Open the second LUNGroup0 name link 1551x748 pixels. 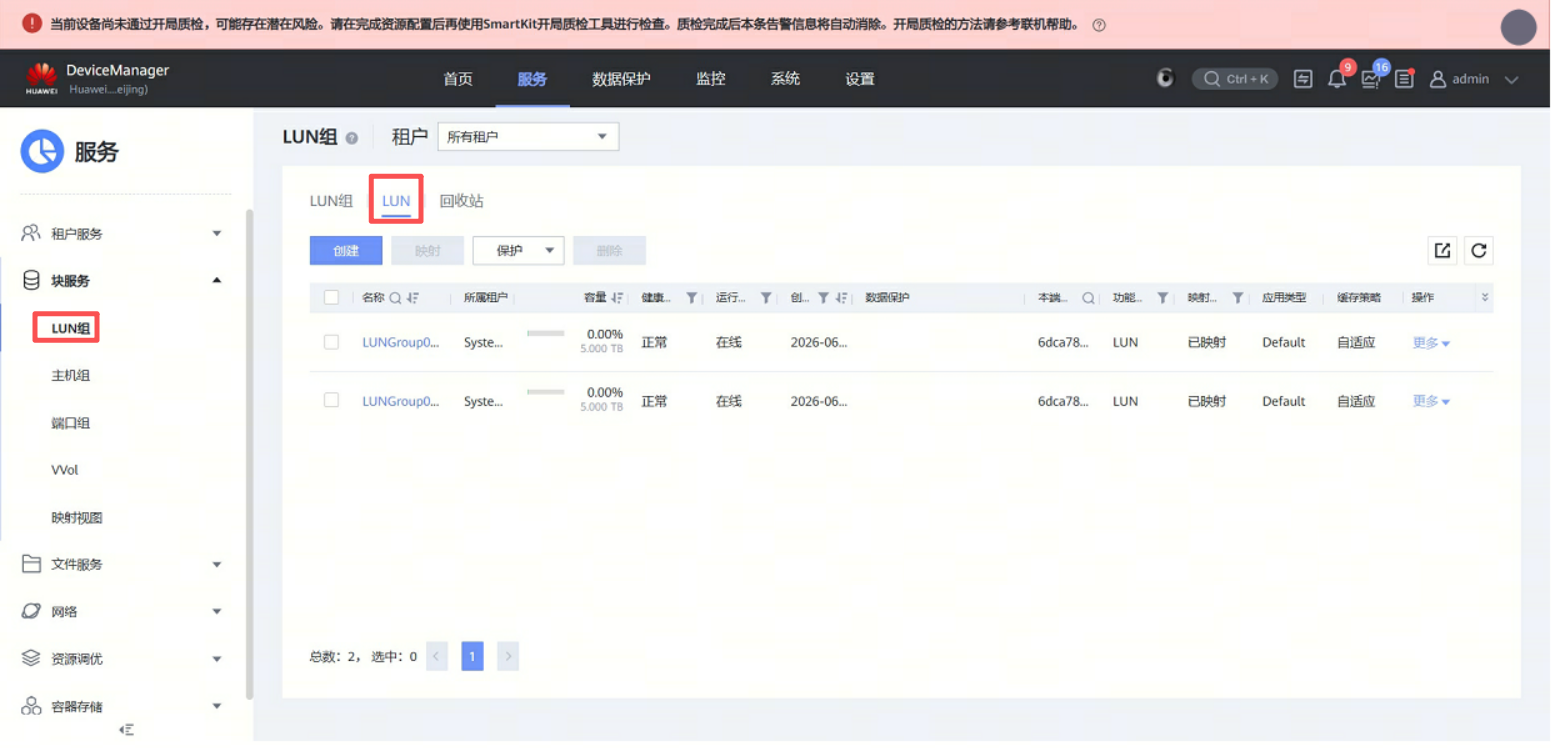point(401,401)
